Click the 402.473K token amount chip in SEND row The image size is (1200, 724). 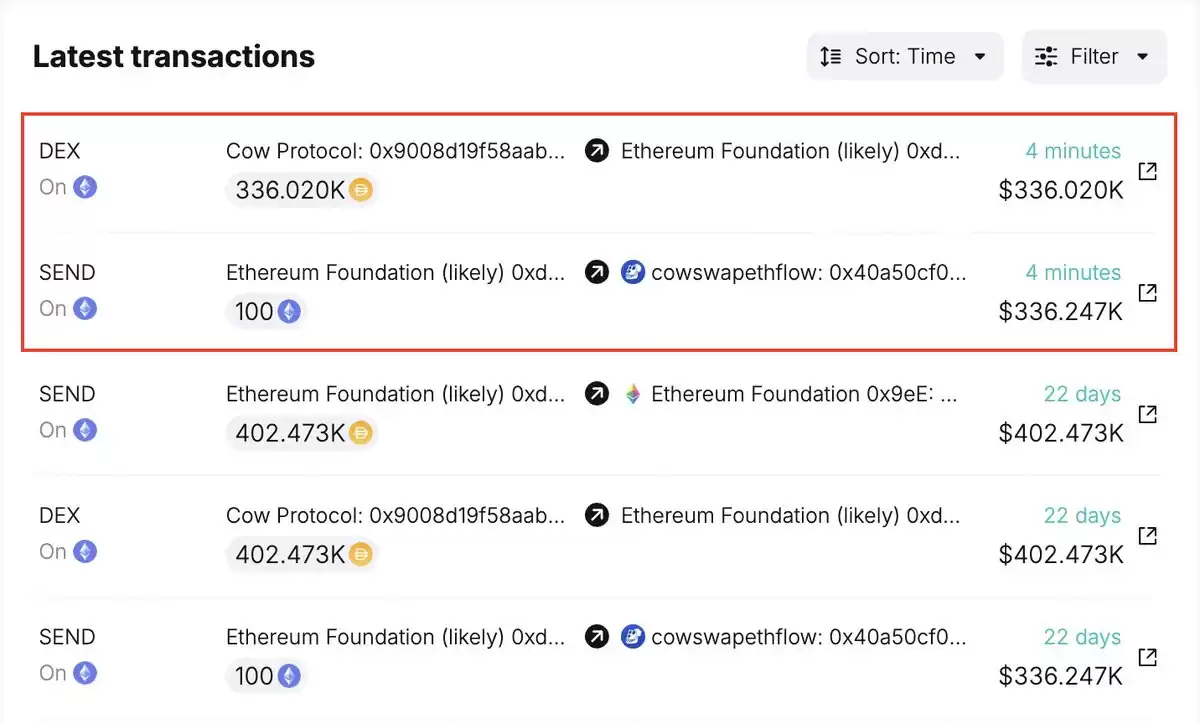[x=302, y=433]
